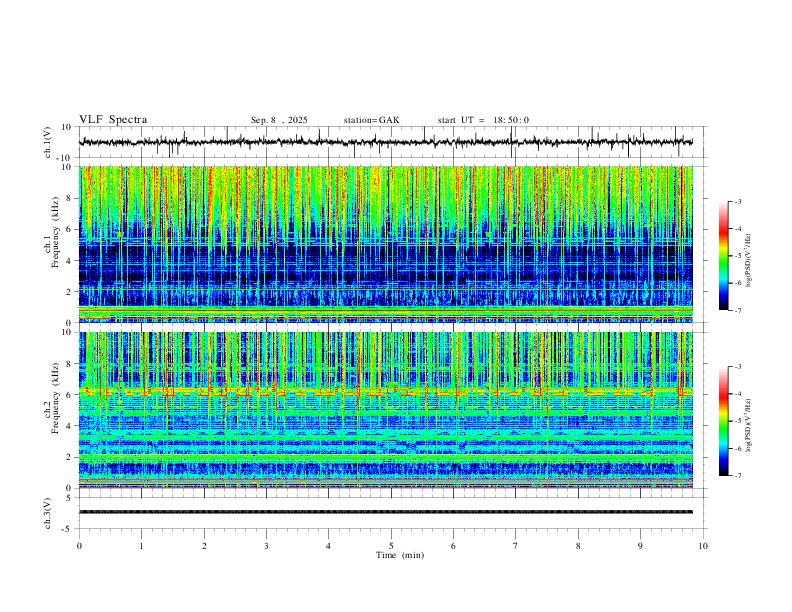Image resolution: width=792 pixels, height=612 pixels.
Task: Select the "Time (min)" x-axis label
Action: [400, 555]
